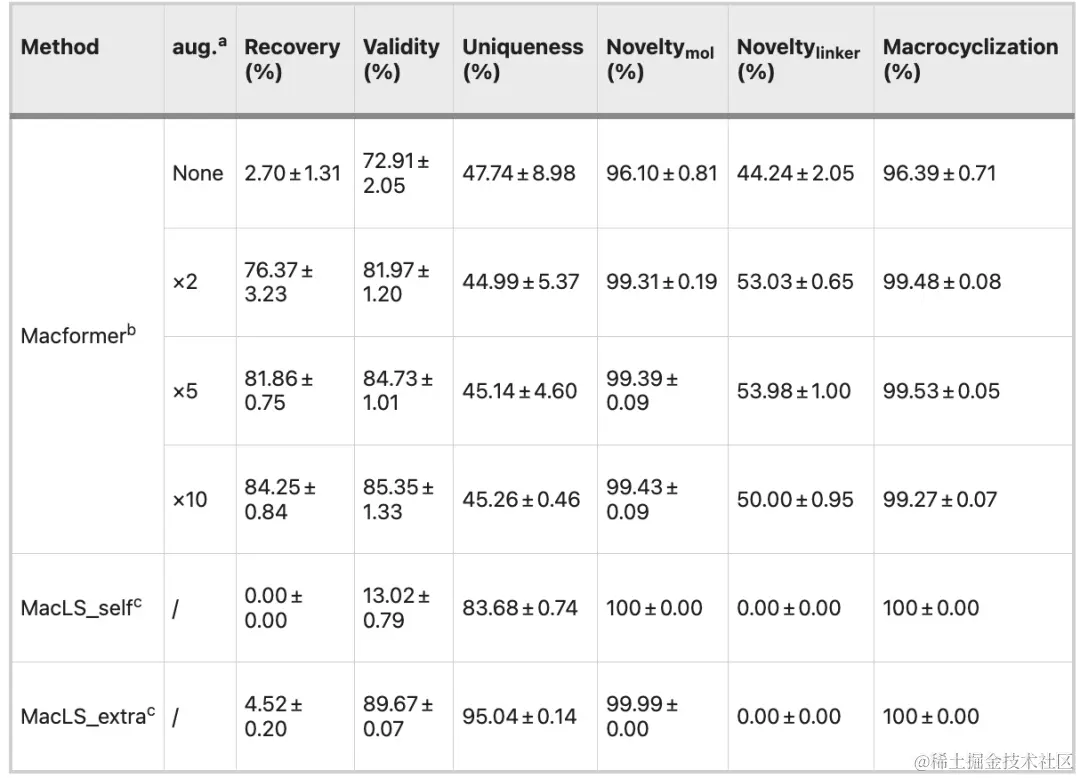Click recovery value "2.70 ± 1.31"
The image size is (1080, 778).
coord(293,173)
